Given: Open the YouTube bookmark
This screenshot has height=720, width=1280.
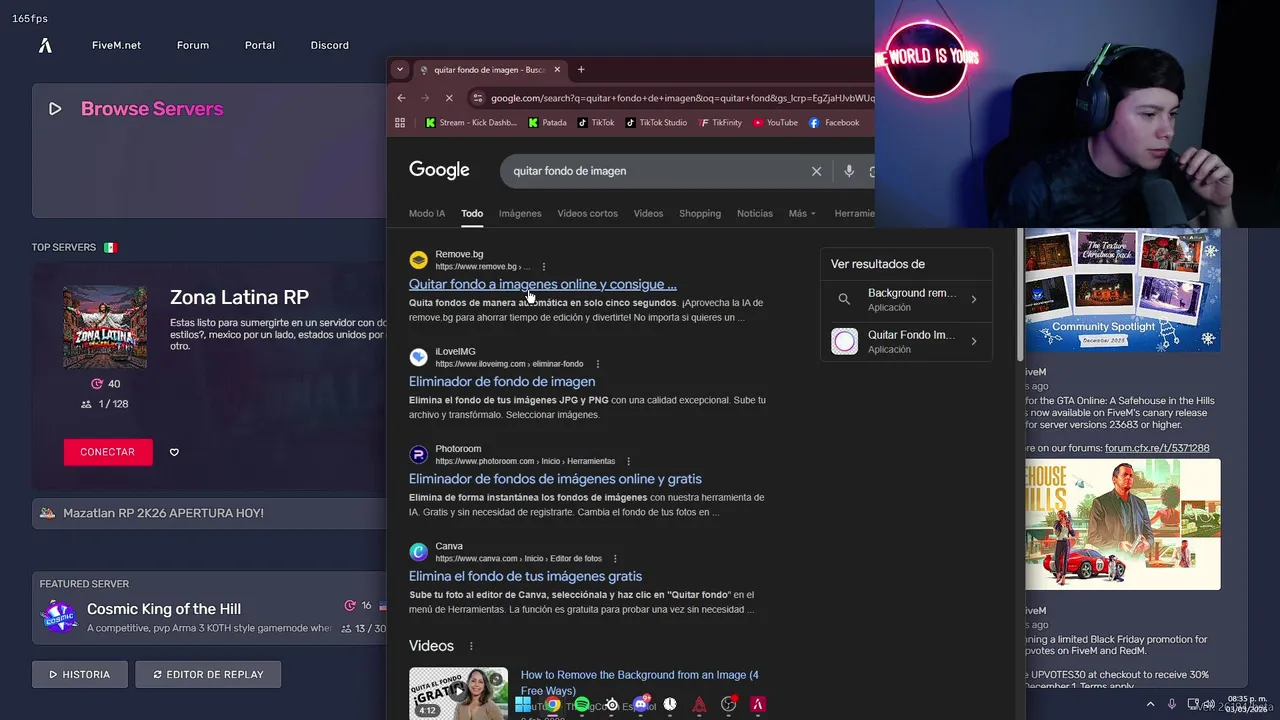Looking at the screenshot, I should point(775,123).
